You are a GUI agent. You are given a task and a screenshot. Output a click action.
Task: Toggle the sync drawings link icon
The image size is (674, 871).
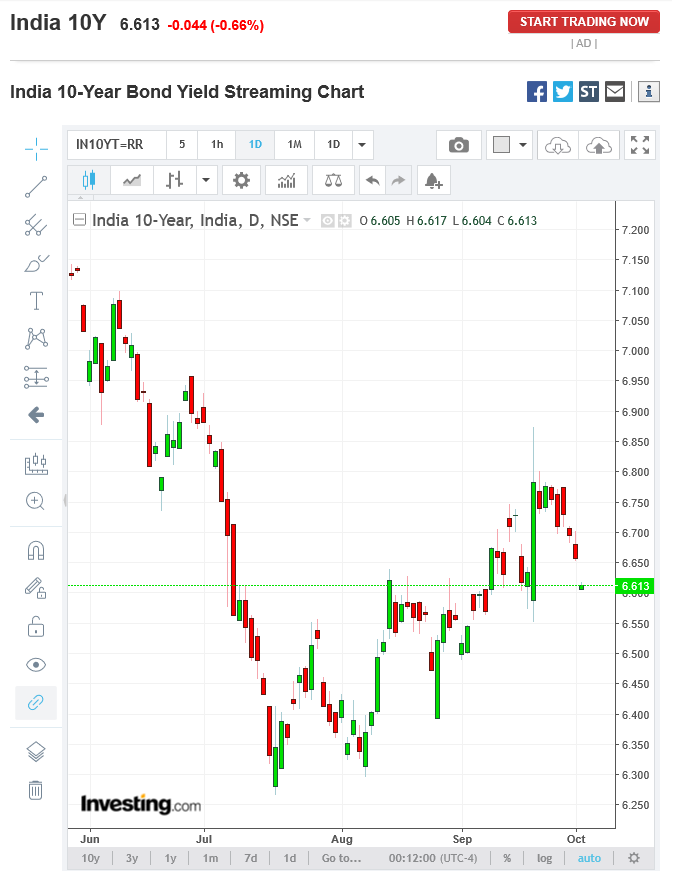36,703
